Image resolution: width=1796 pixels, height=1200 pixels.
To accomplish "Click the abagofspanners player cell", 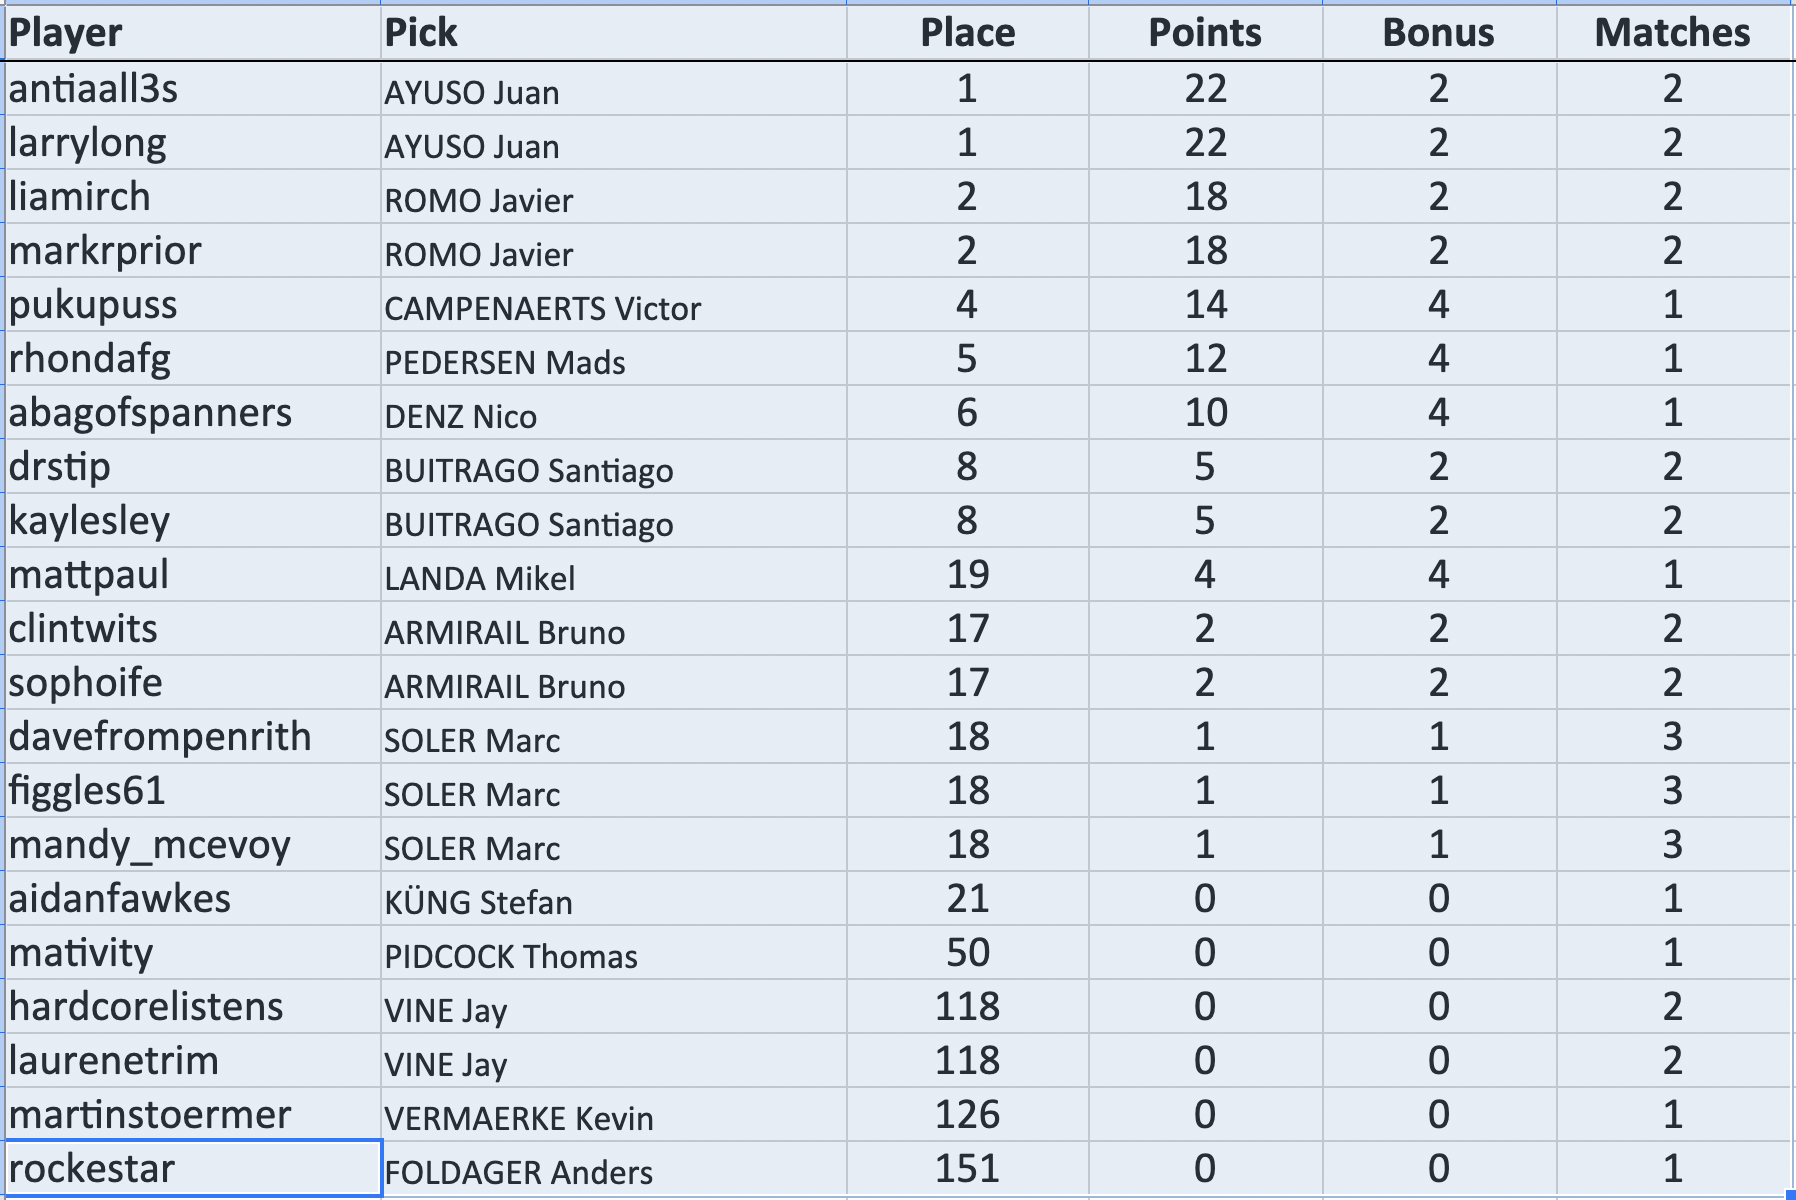I will click(150, 413).
